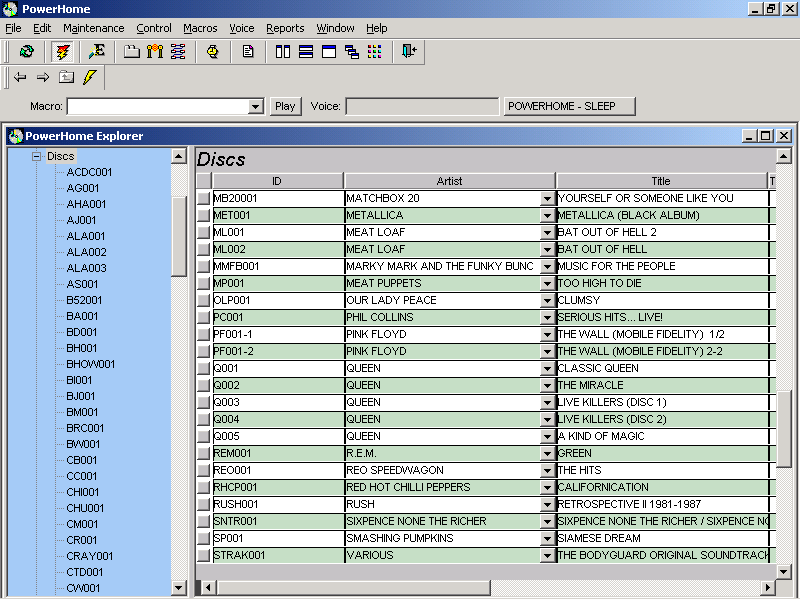Select ACDC001 in the Discs tree

89,172
